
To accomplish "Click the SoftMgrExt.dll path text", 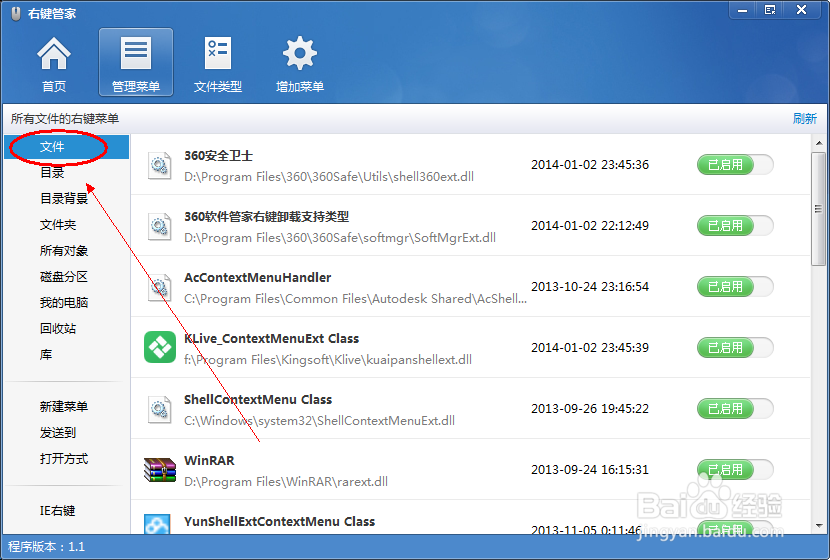I will tap(340, 238).
